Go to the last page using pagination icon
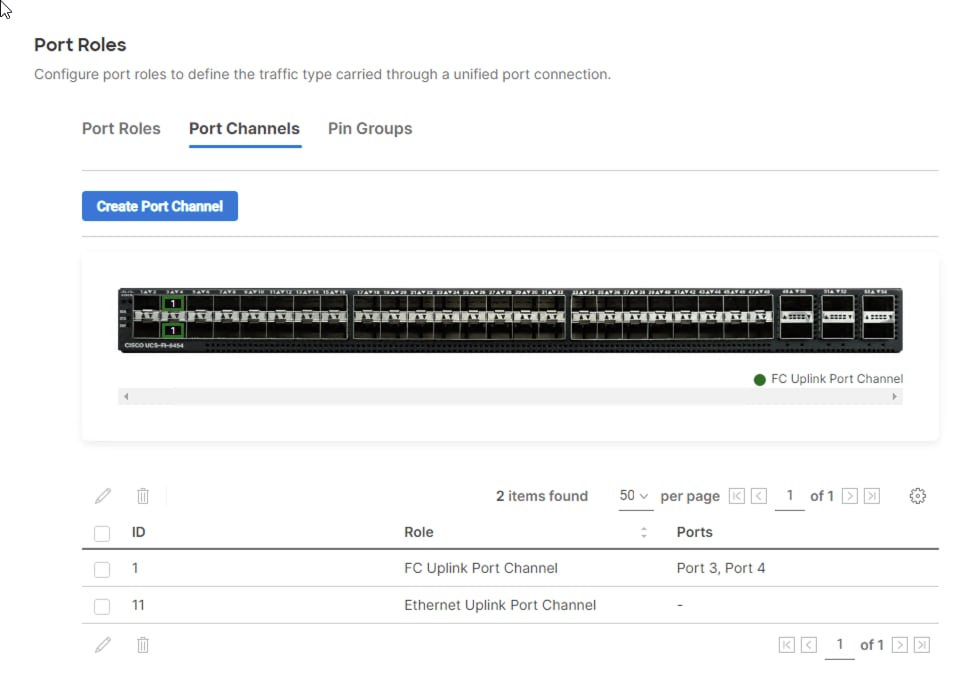Viewport: 968px width, 682px height. [872, 495]
